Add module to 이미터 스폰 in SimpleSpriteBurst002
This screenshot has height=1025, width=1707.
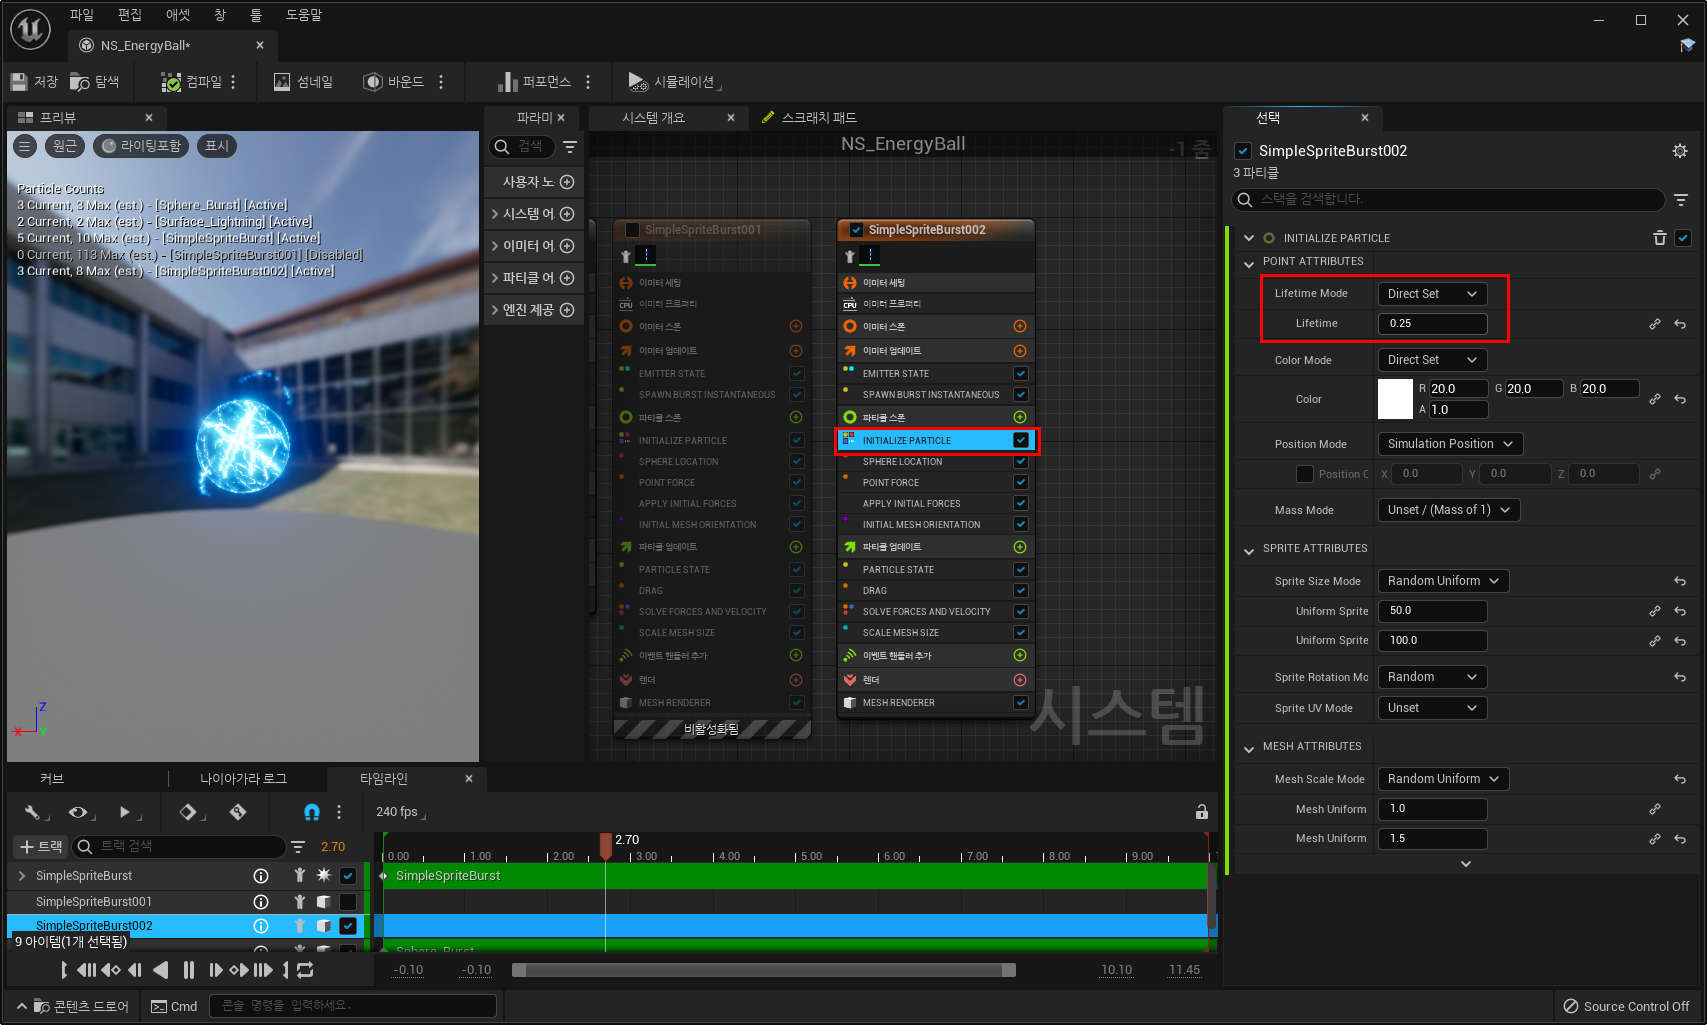click(1020, 326)
